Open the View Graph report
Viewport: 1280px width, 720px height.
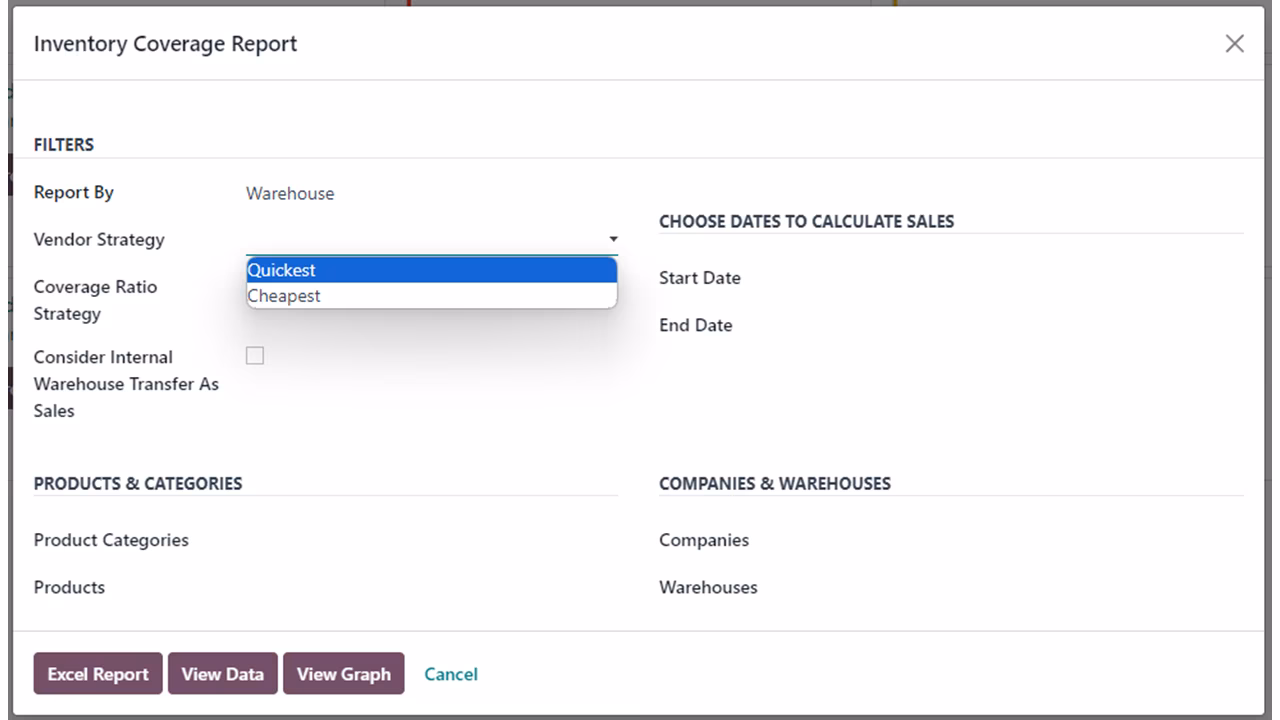pos(344,674)
